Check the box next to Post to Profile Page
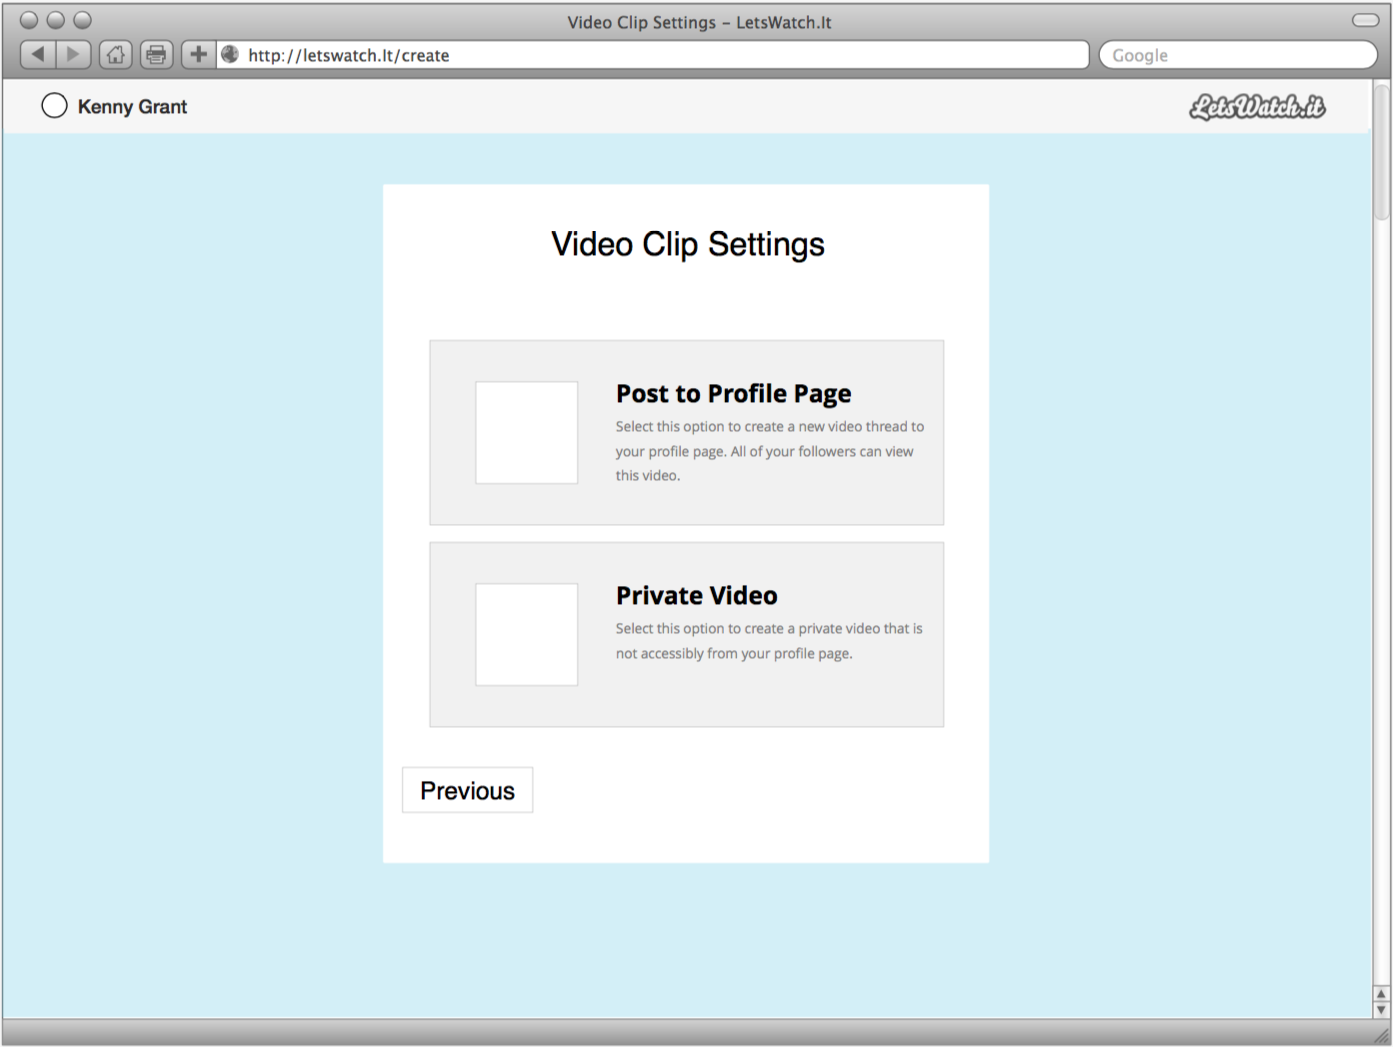The height and width of the screenshot is (1047, 1393). point(526,432)
